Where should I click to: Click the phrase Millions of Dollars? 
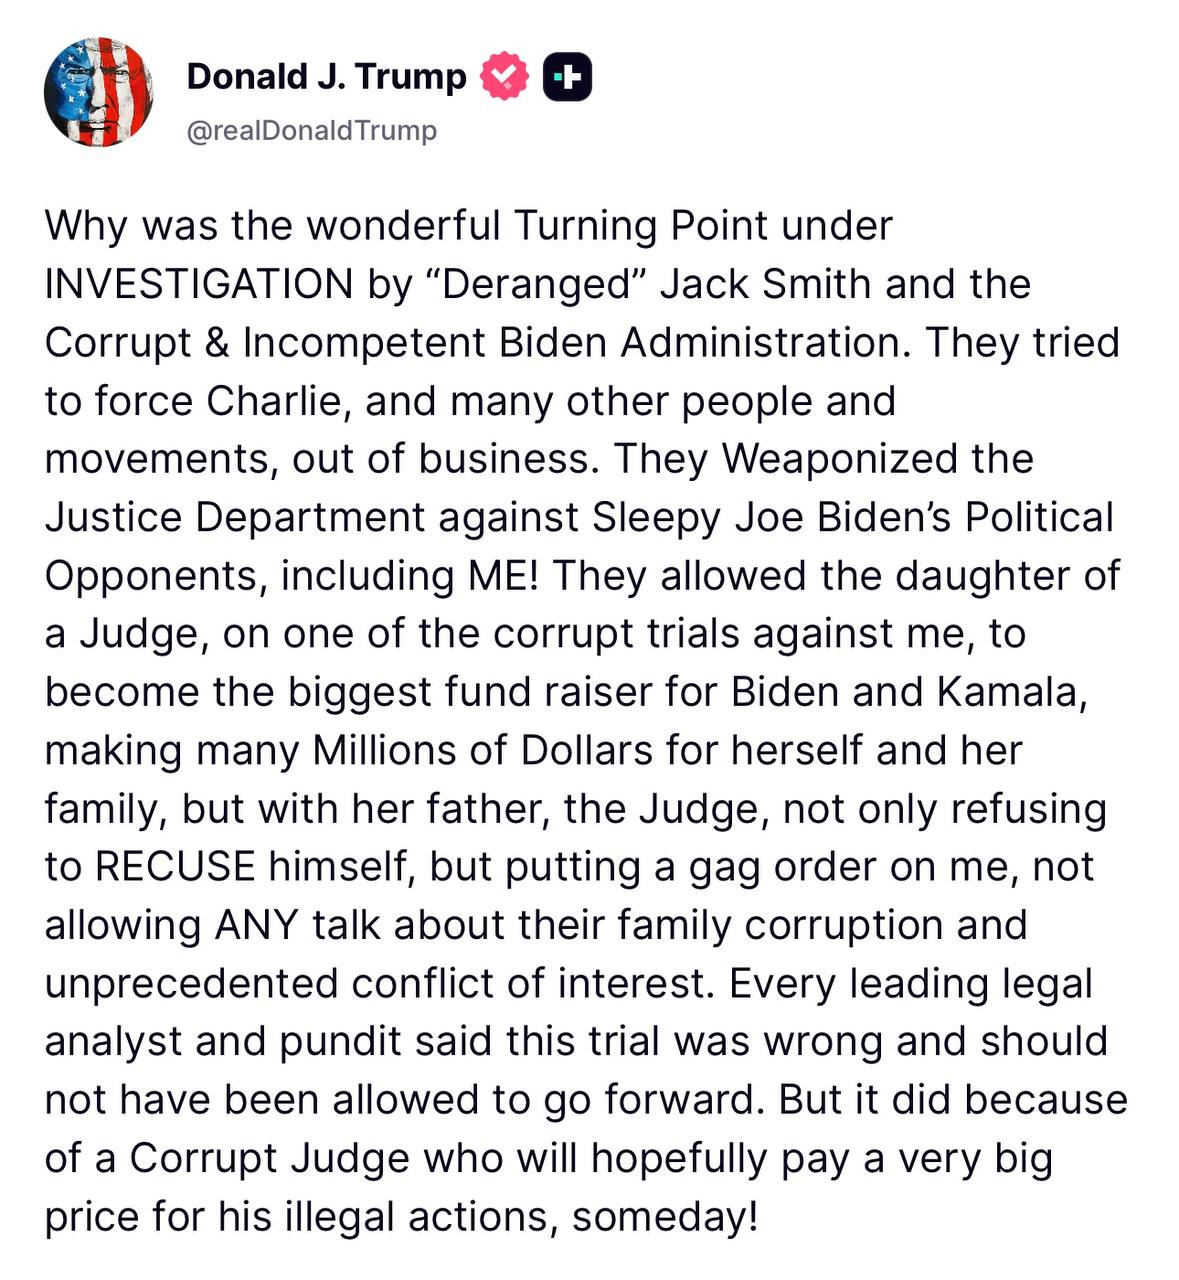coord(483,750)
